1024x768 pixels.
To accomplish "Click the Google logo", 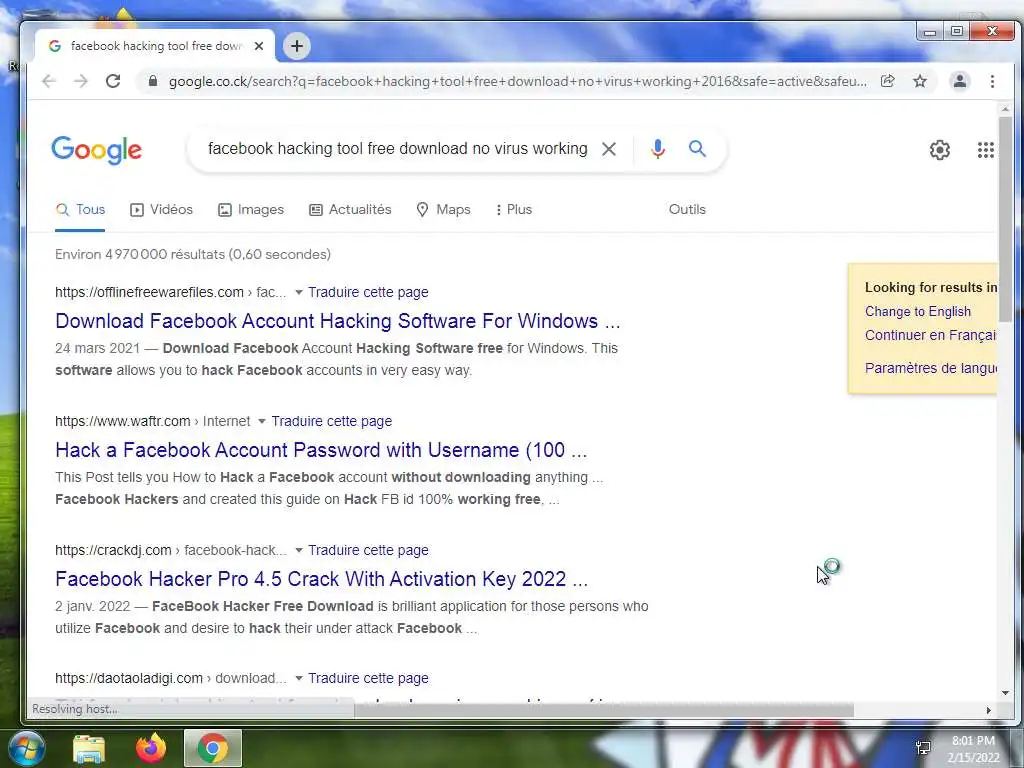I will pos(96,150).
